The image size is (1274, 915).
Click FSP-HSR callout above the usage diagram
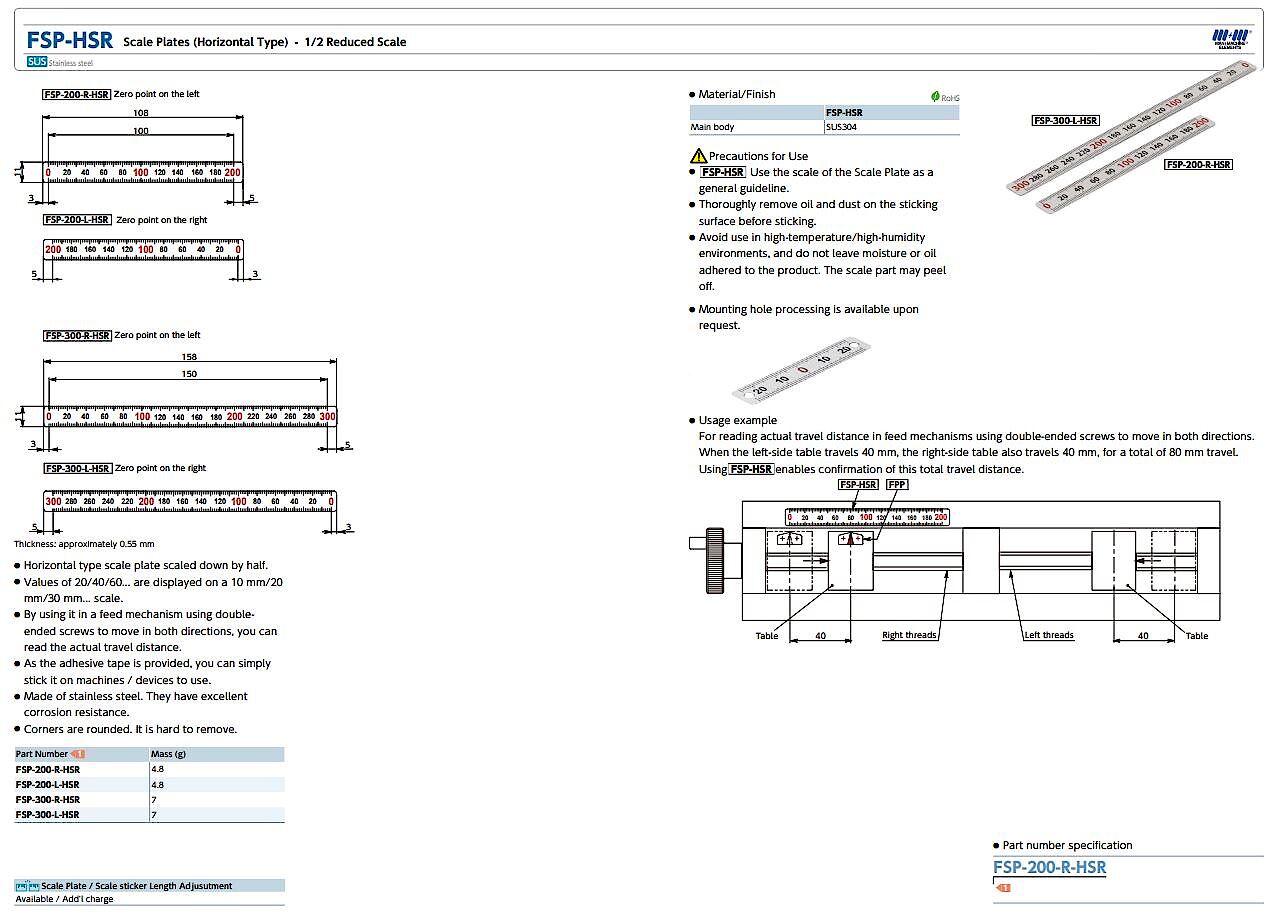859,484
